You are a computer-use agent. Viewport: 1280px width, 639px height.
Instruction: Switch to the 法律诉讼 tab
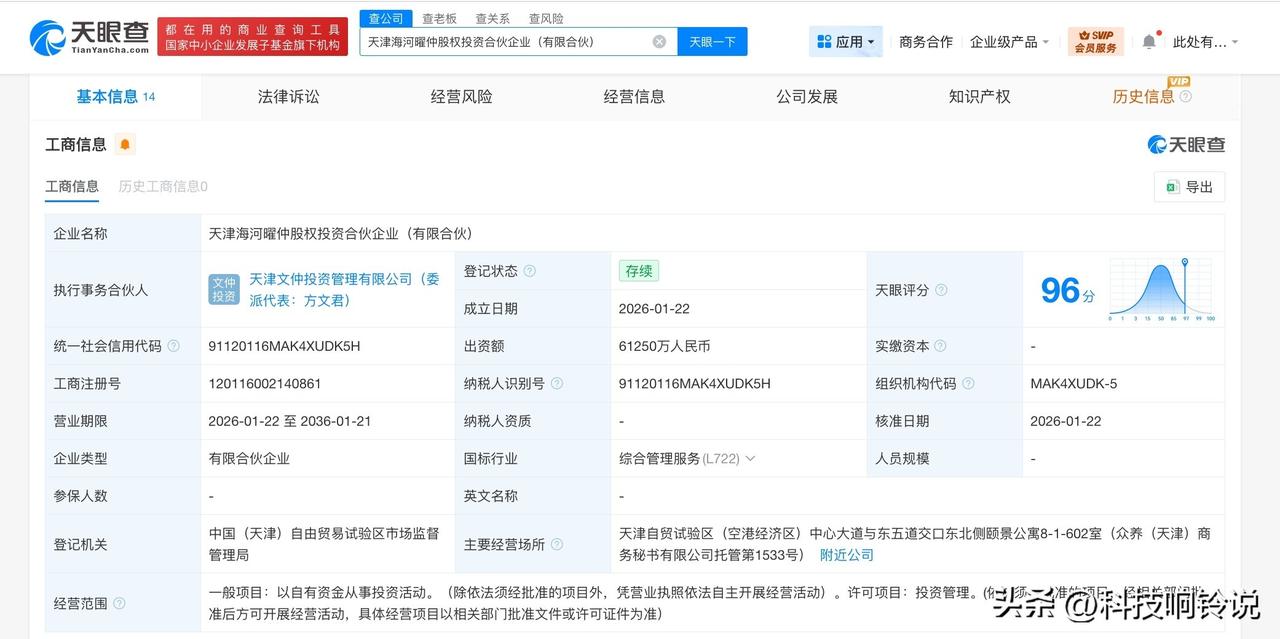(x=286, y=96)
